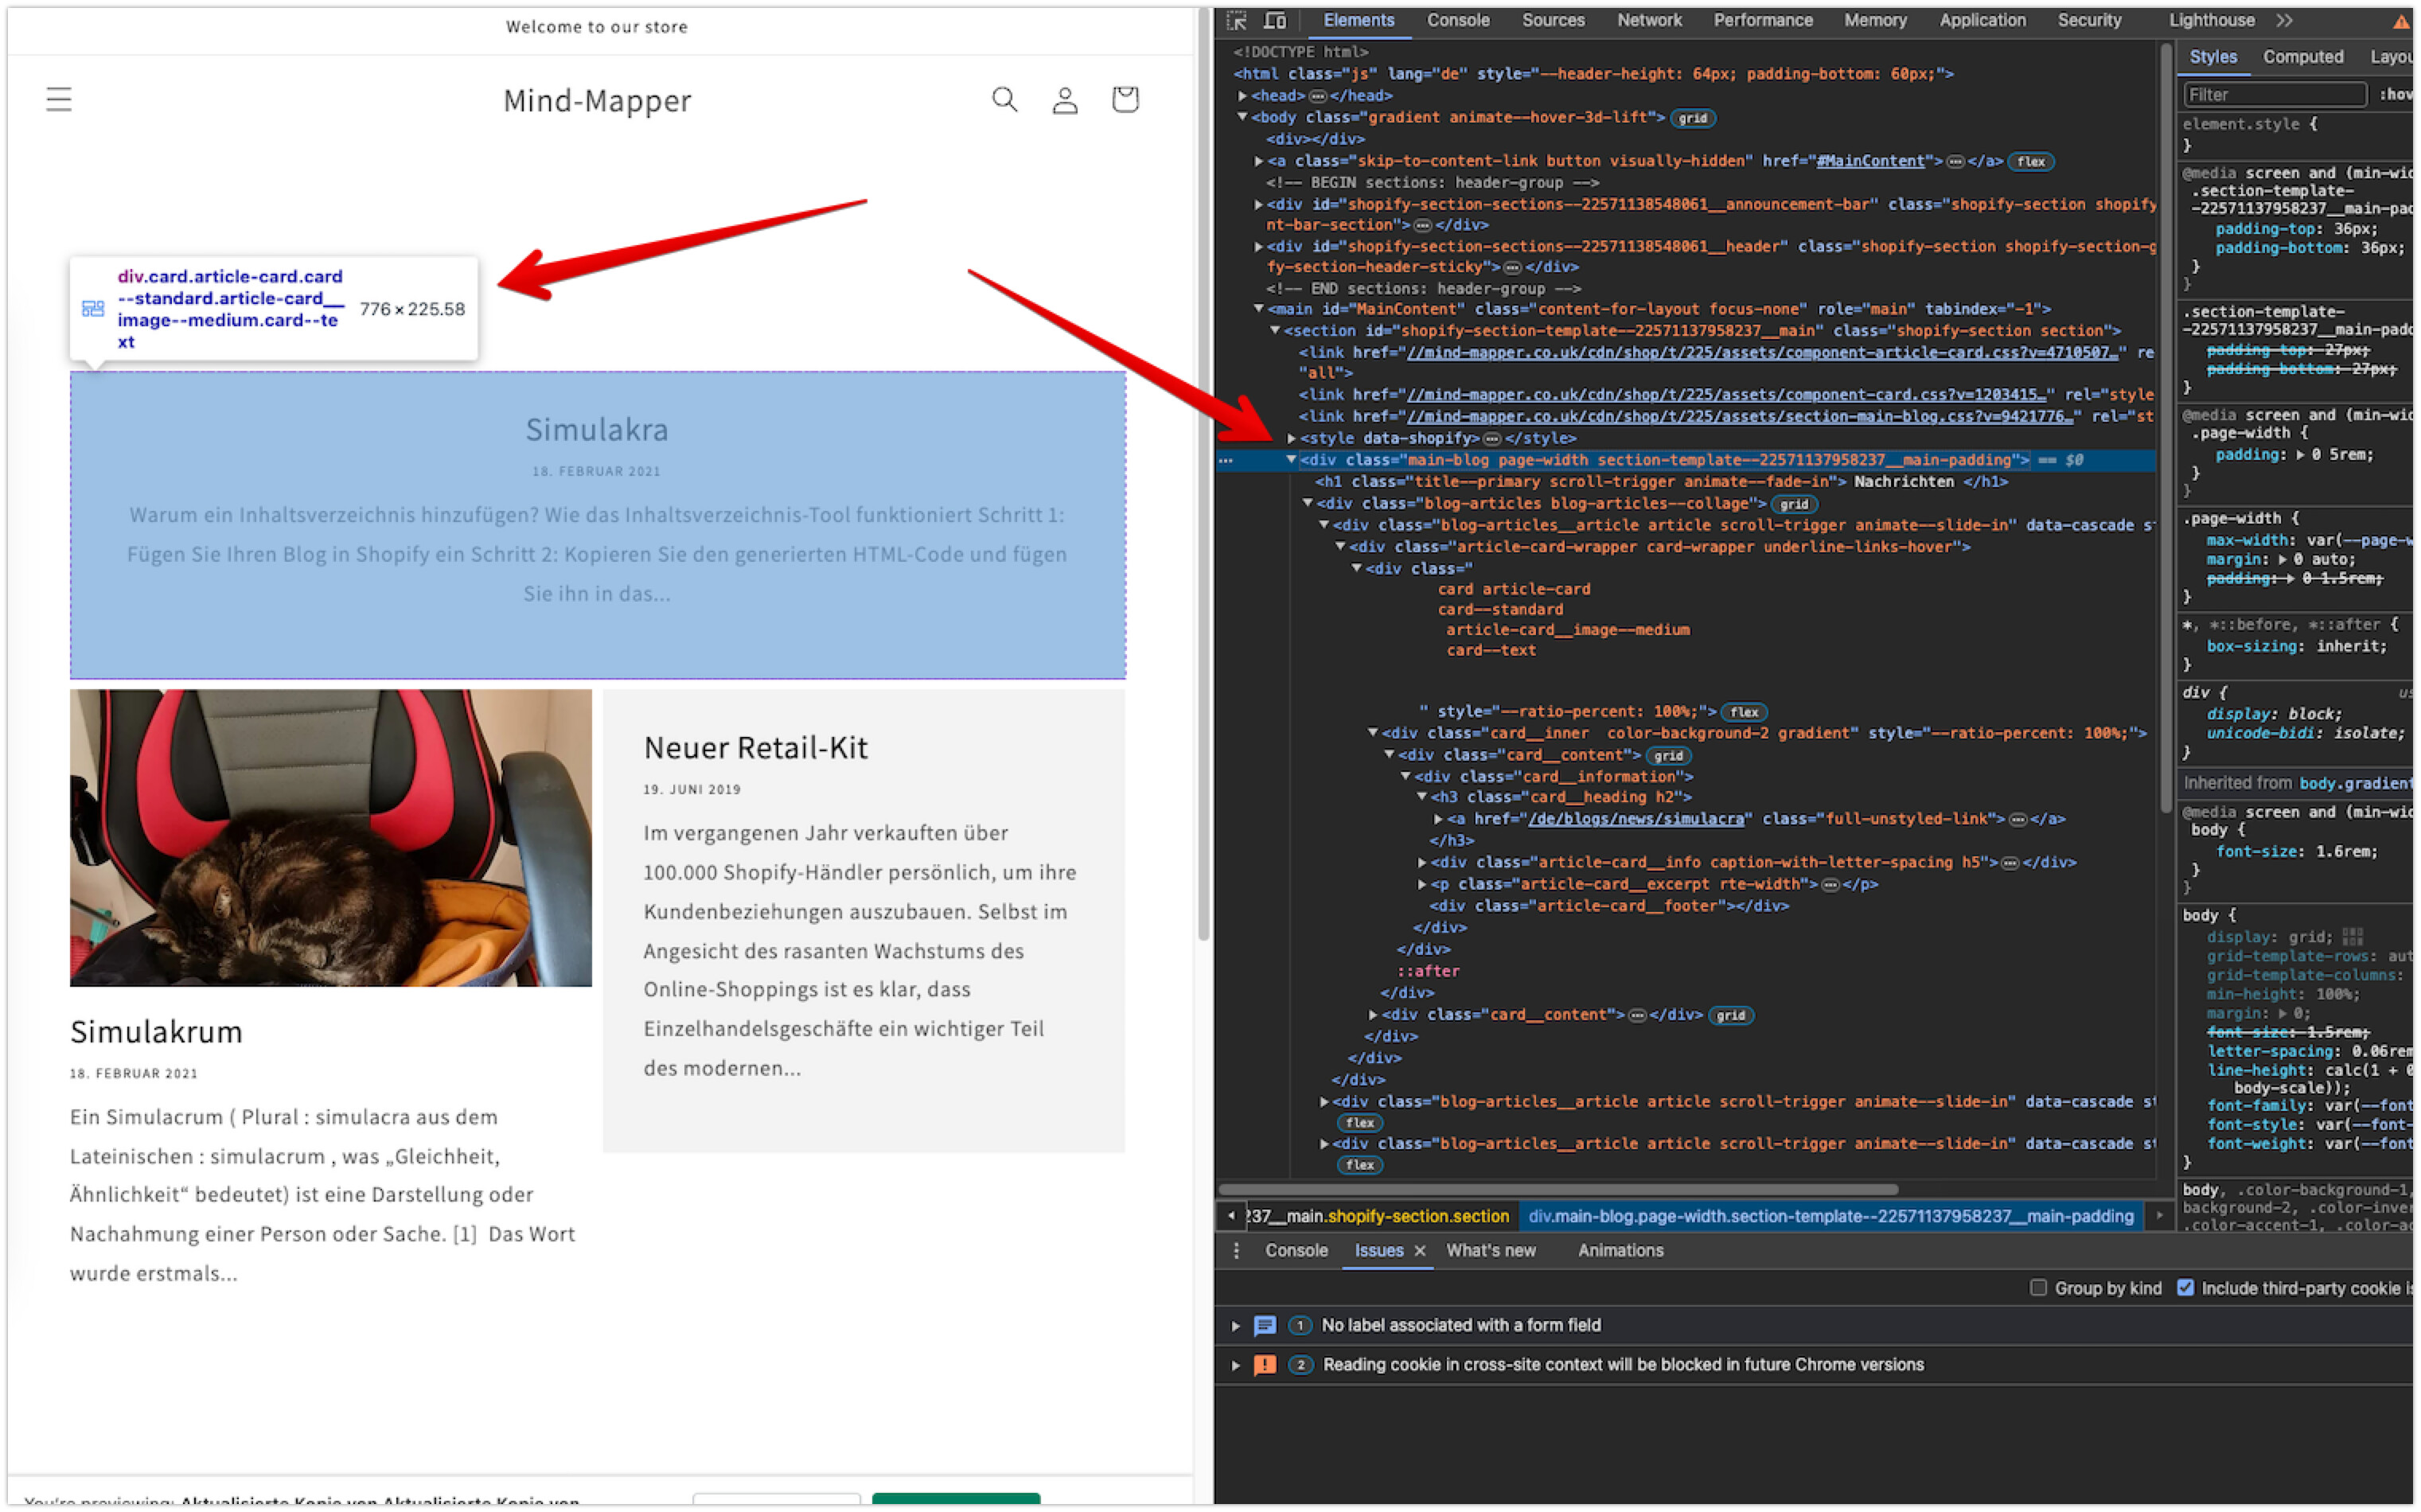Expand the cross-site cookie issue
The image size is (2421, 1512).
coord(1236,1365)
